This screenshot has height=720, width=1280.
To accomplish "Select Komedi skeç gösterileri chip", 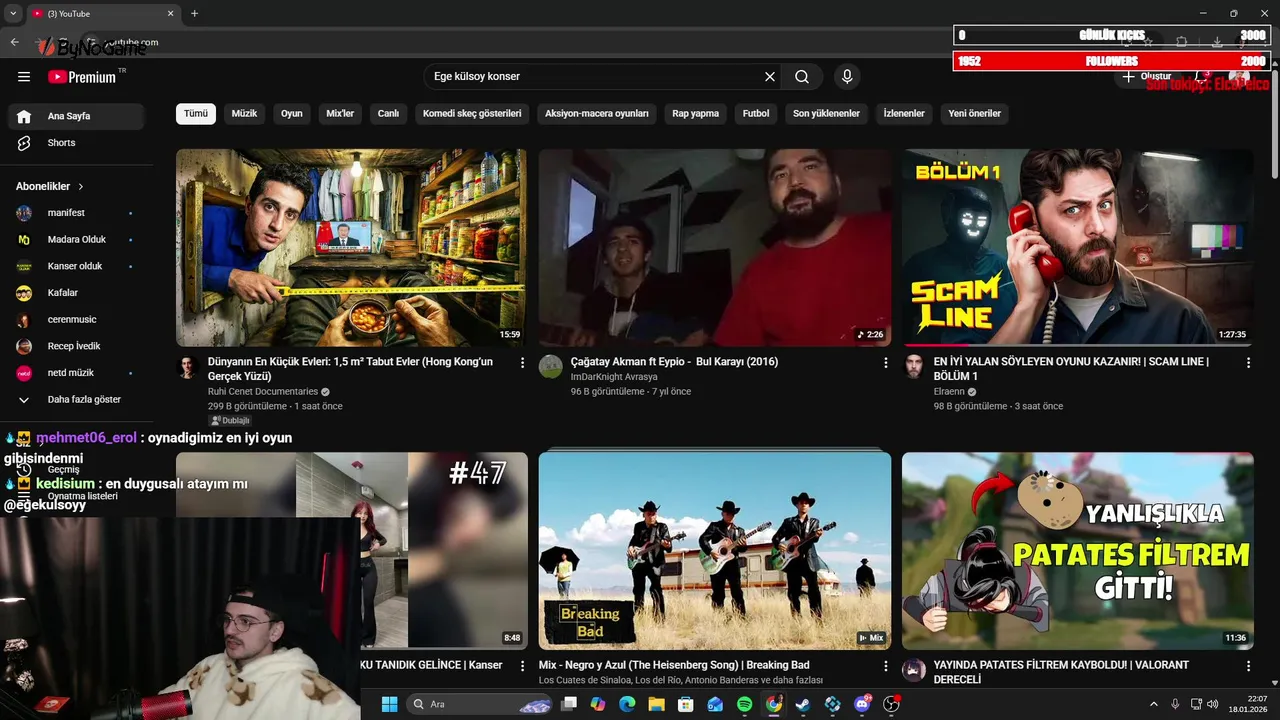I will [472, 113].
